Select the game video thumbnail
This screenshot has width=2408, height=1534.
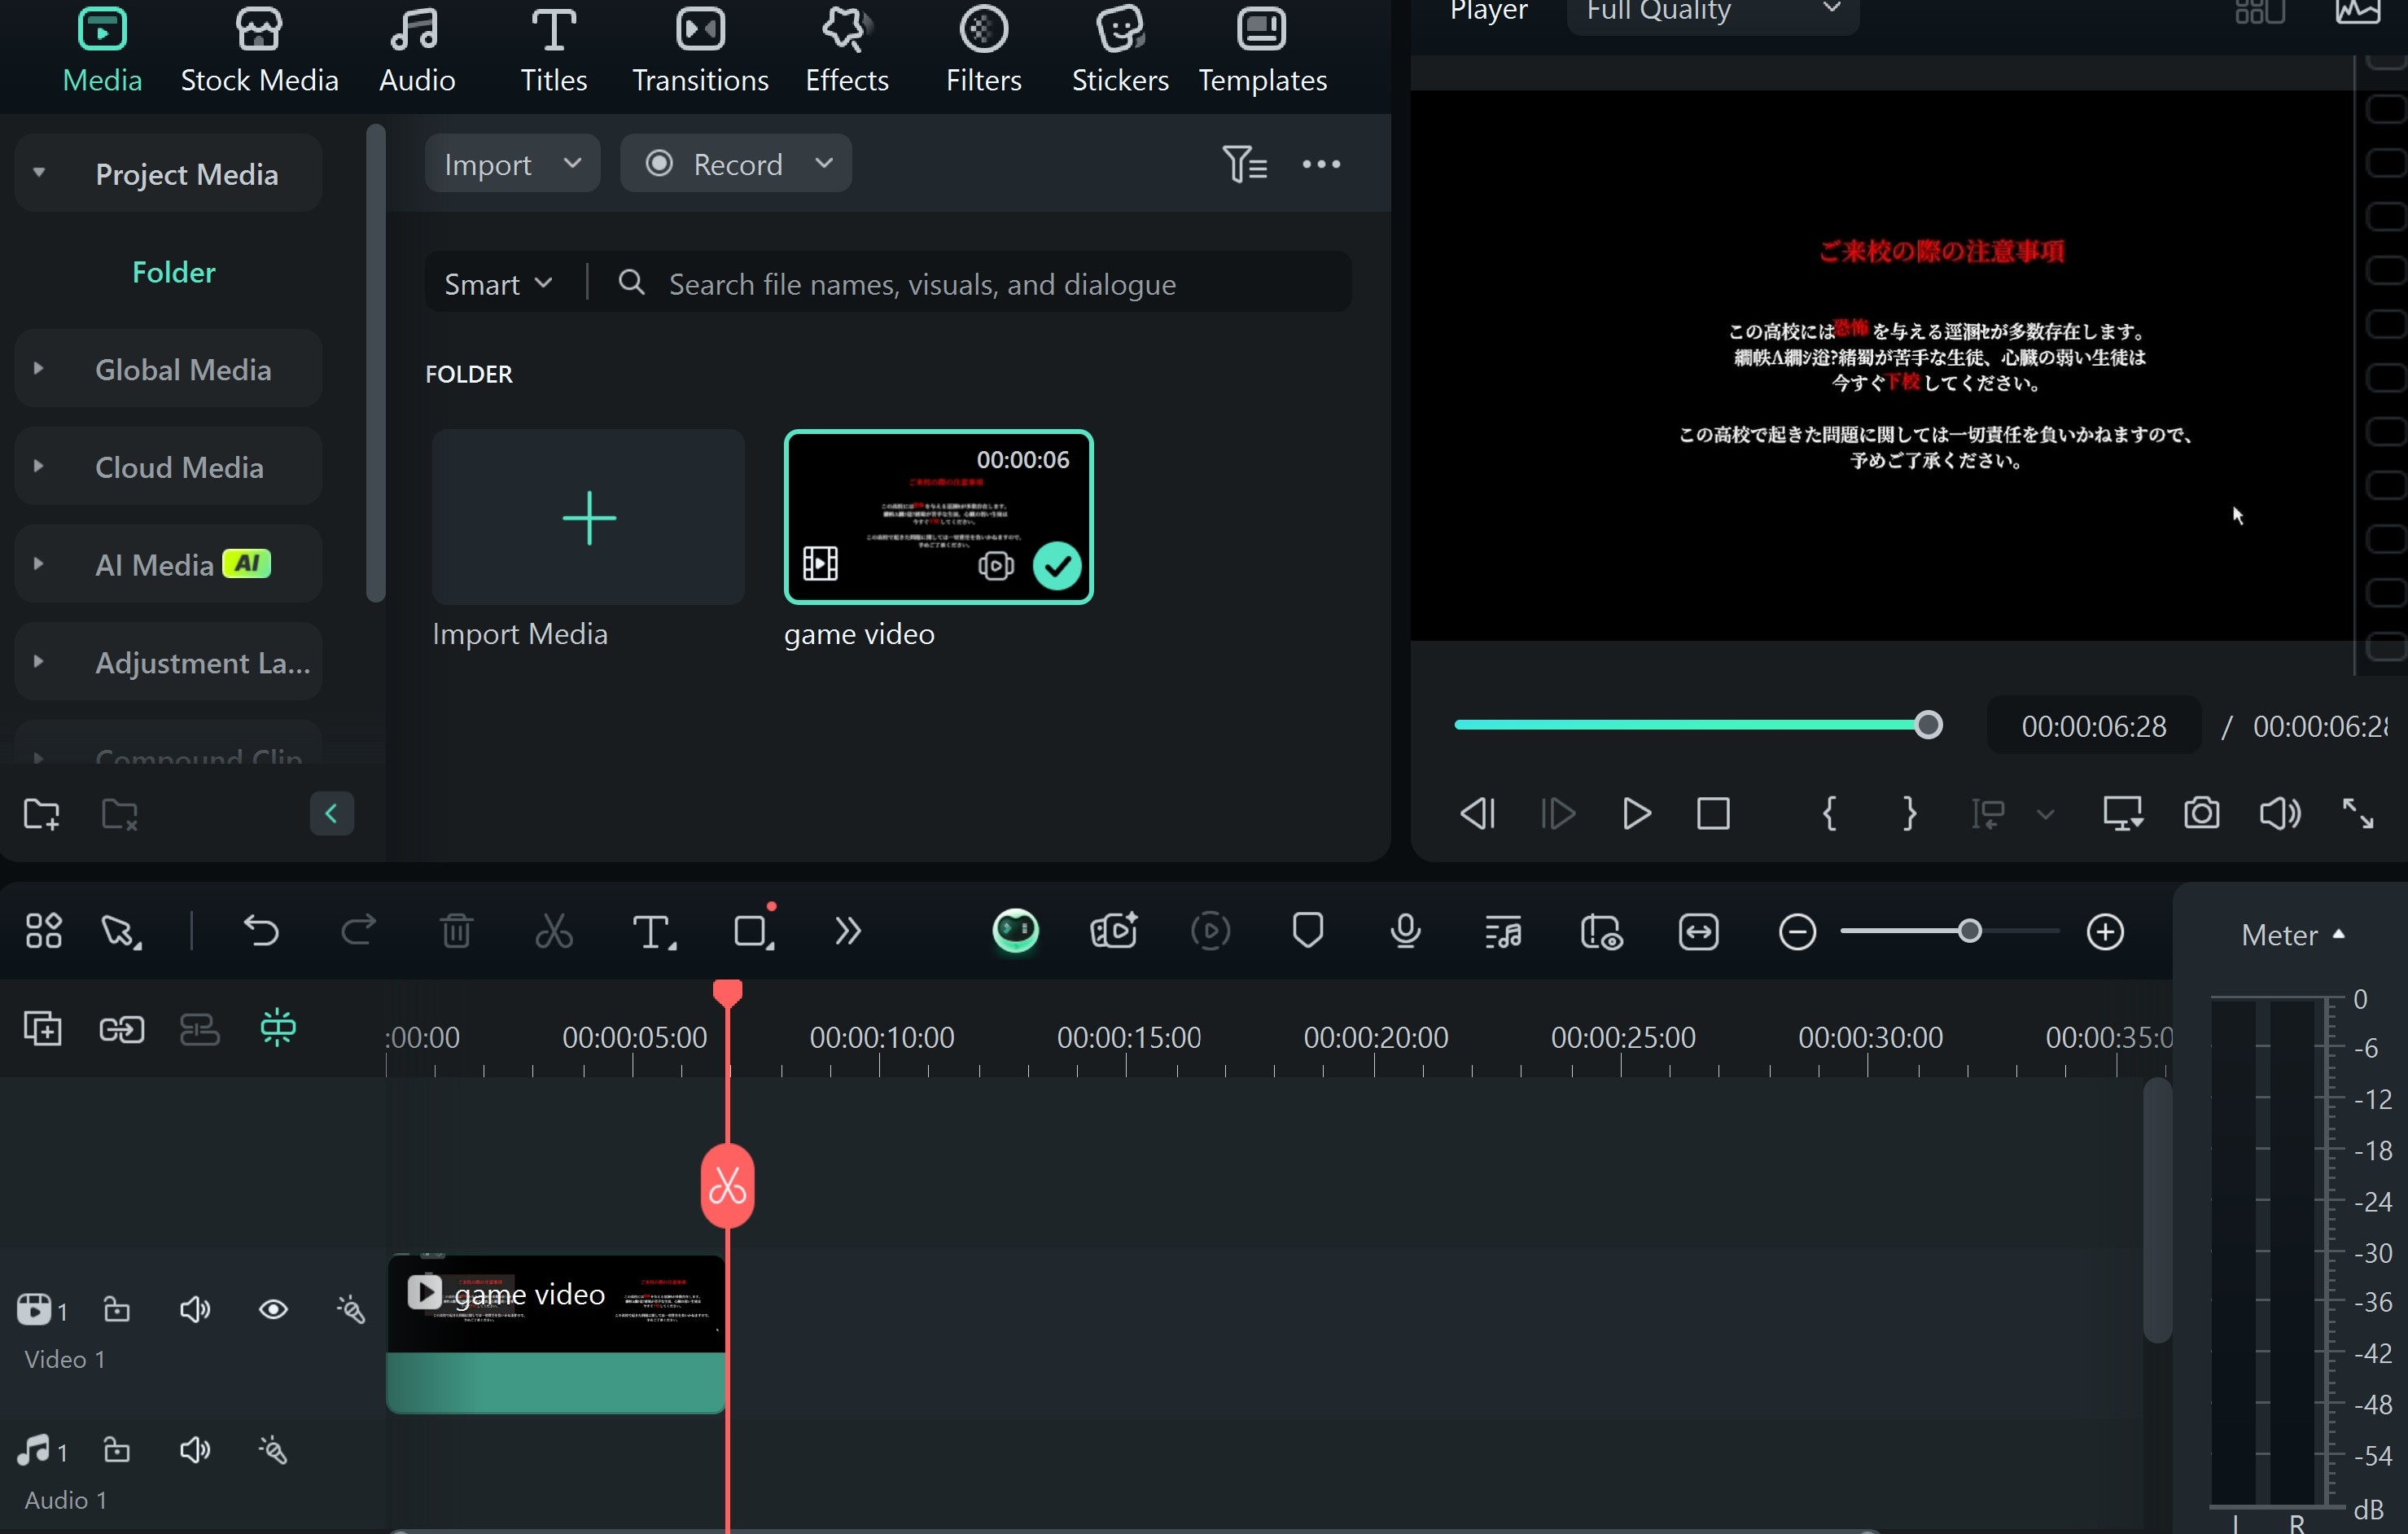coord(938,517)
